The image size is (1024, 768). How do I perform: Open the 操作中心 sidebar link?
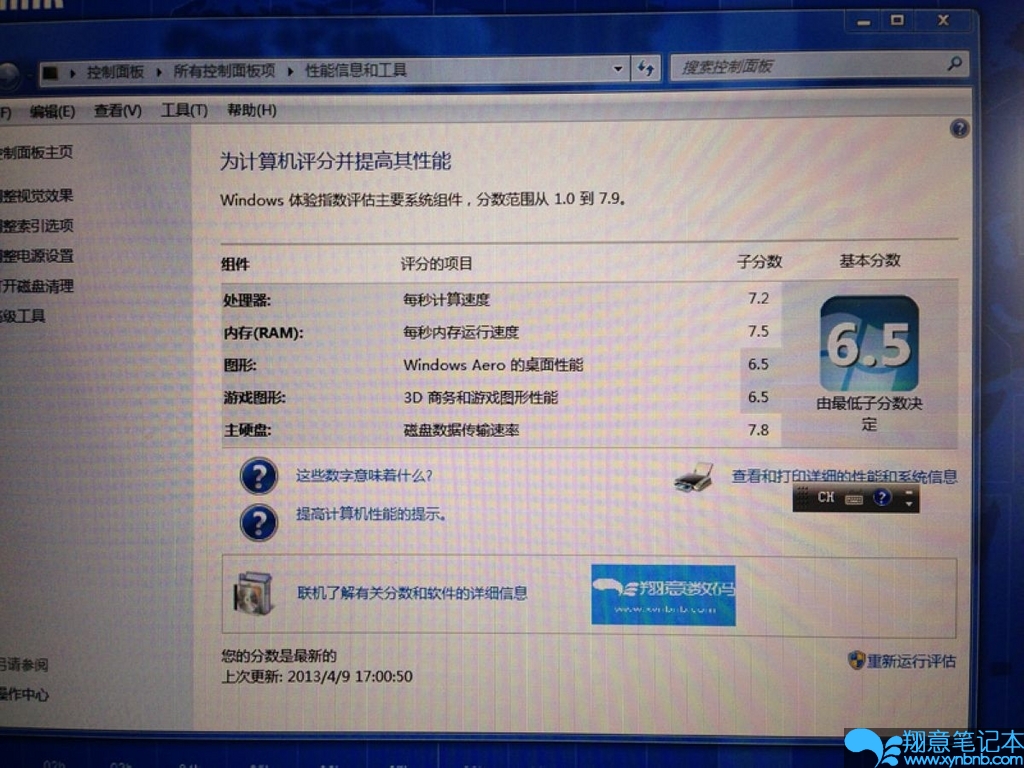click(x=24, y=694)
